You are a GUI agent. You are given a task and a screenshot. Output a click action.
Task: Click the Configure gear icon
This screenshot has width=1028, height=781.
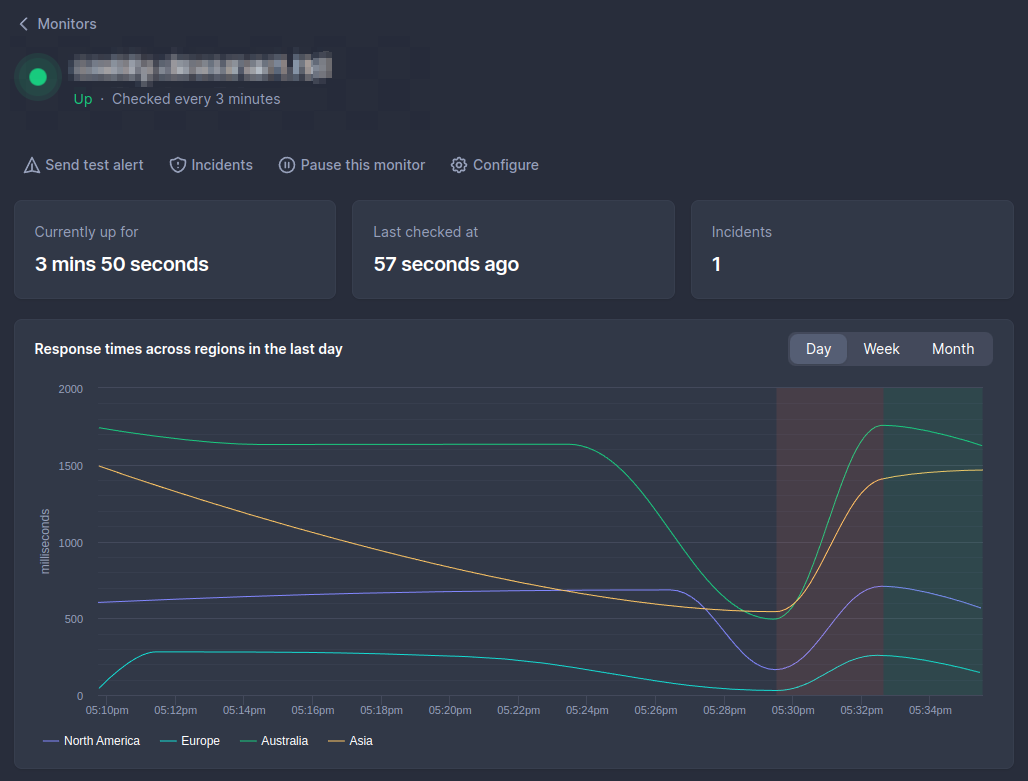click(459, 165)
